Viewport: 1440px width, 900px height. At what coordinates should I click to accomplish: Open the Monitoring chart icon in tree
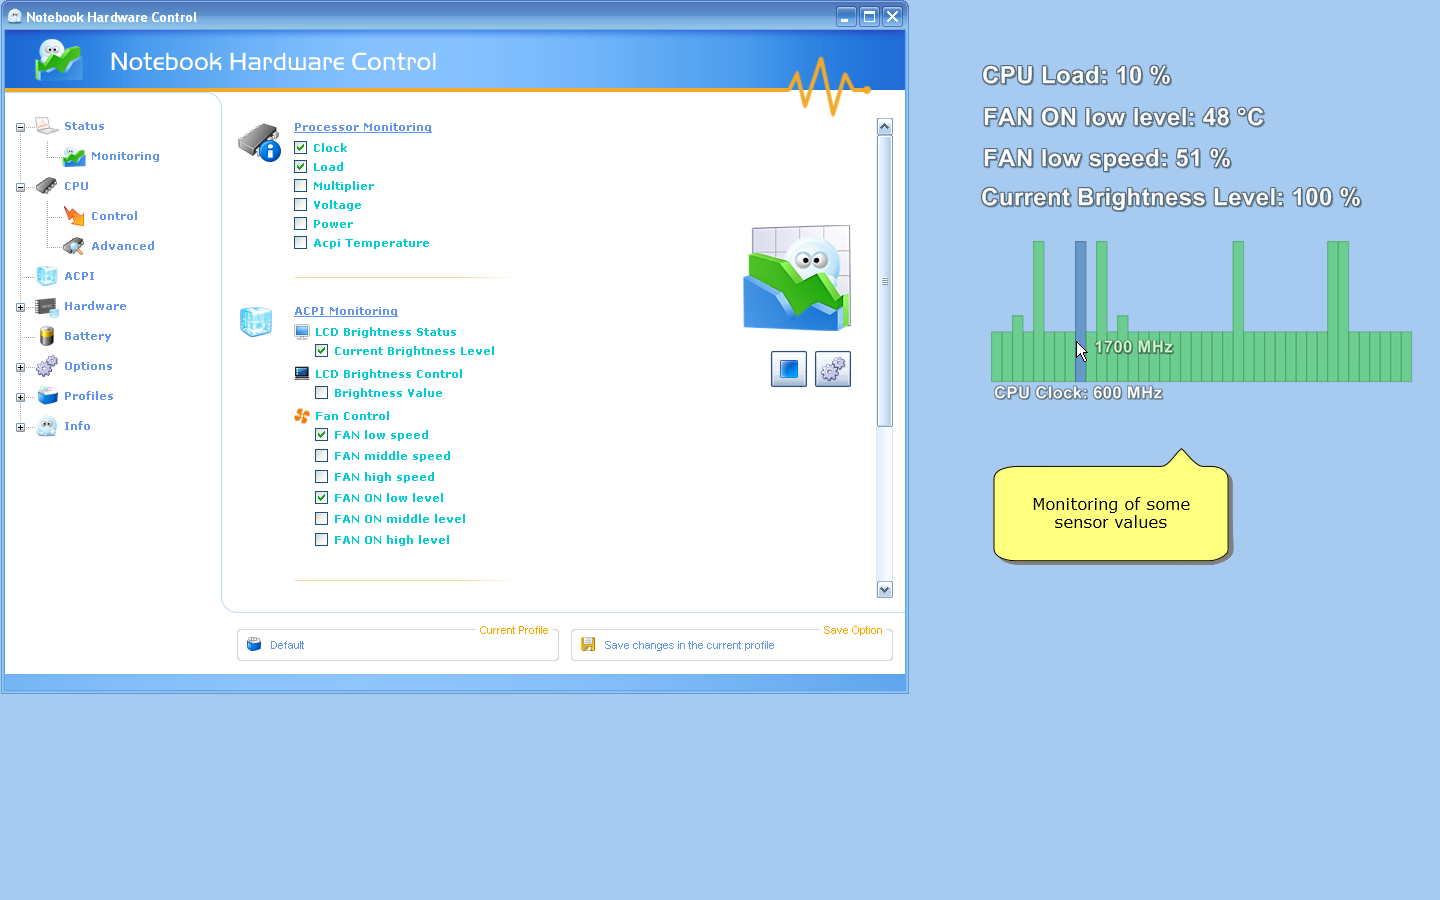pos(74,156)
